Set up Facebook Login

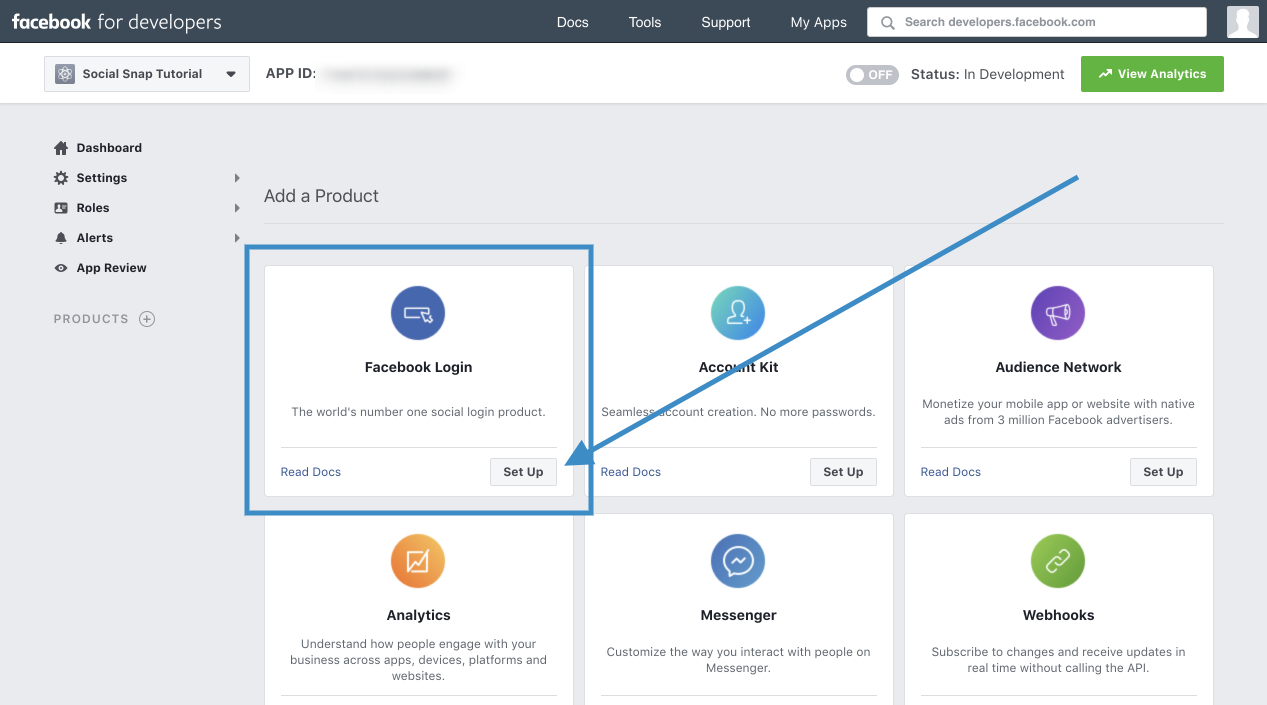tap(523, 471)
